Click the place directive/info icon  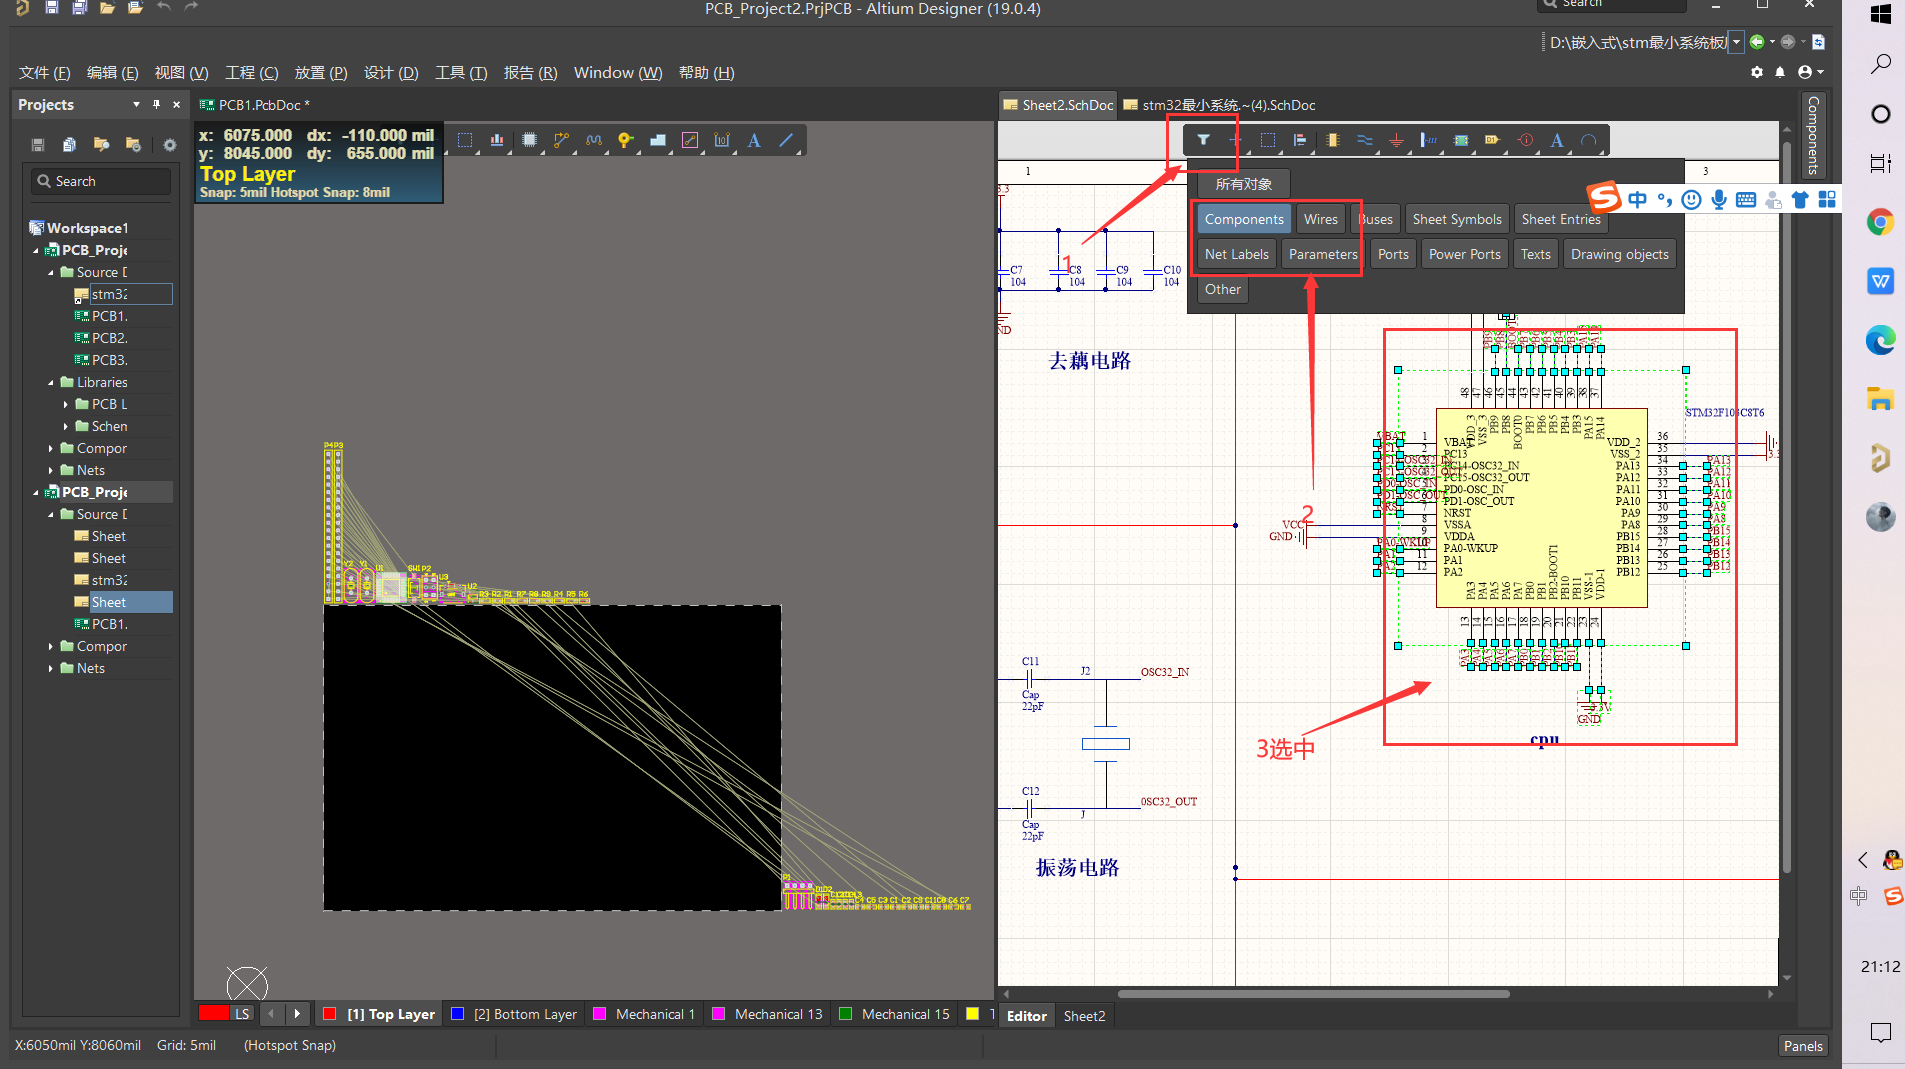(1525, 140)
